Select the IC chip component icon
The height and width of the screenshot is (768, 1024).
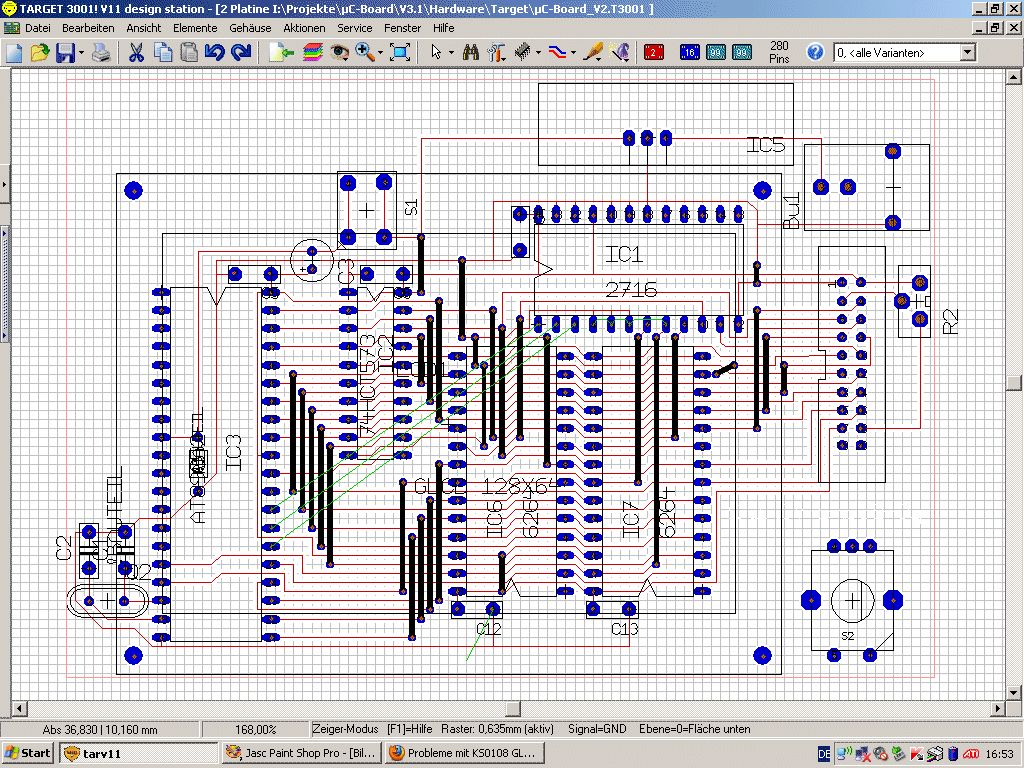522,52
